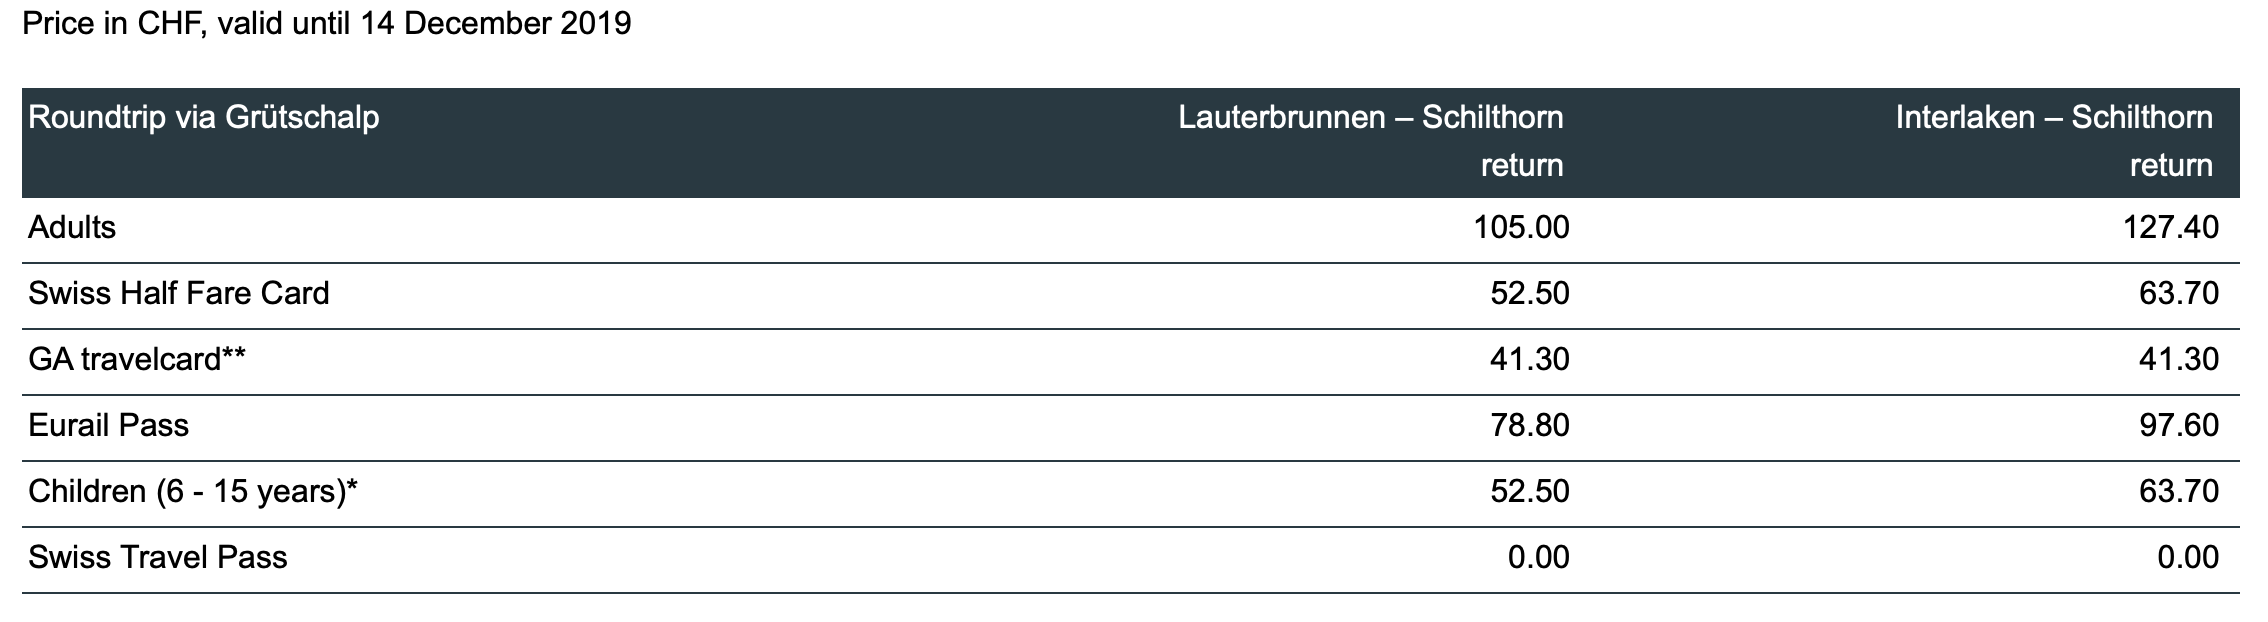Click Children (6 - 15 years)* label
2268x622 pixels.
[193, 492]
